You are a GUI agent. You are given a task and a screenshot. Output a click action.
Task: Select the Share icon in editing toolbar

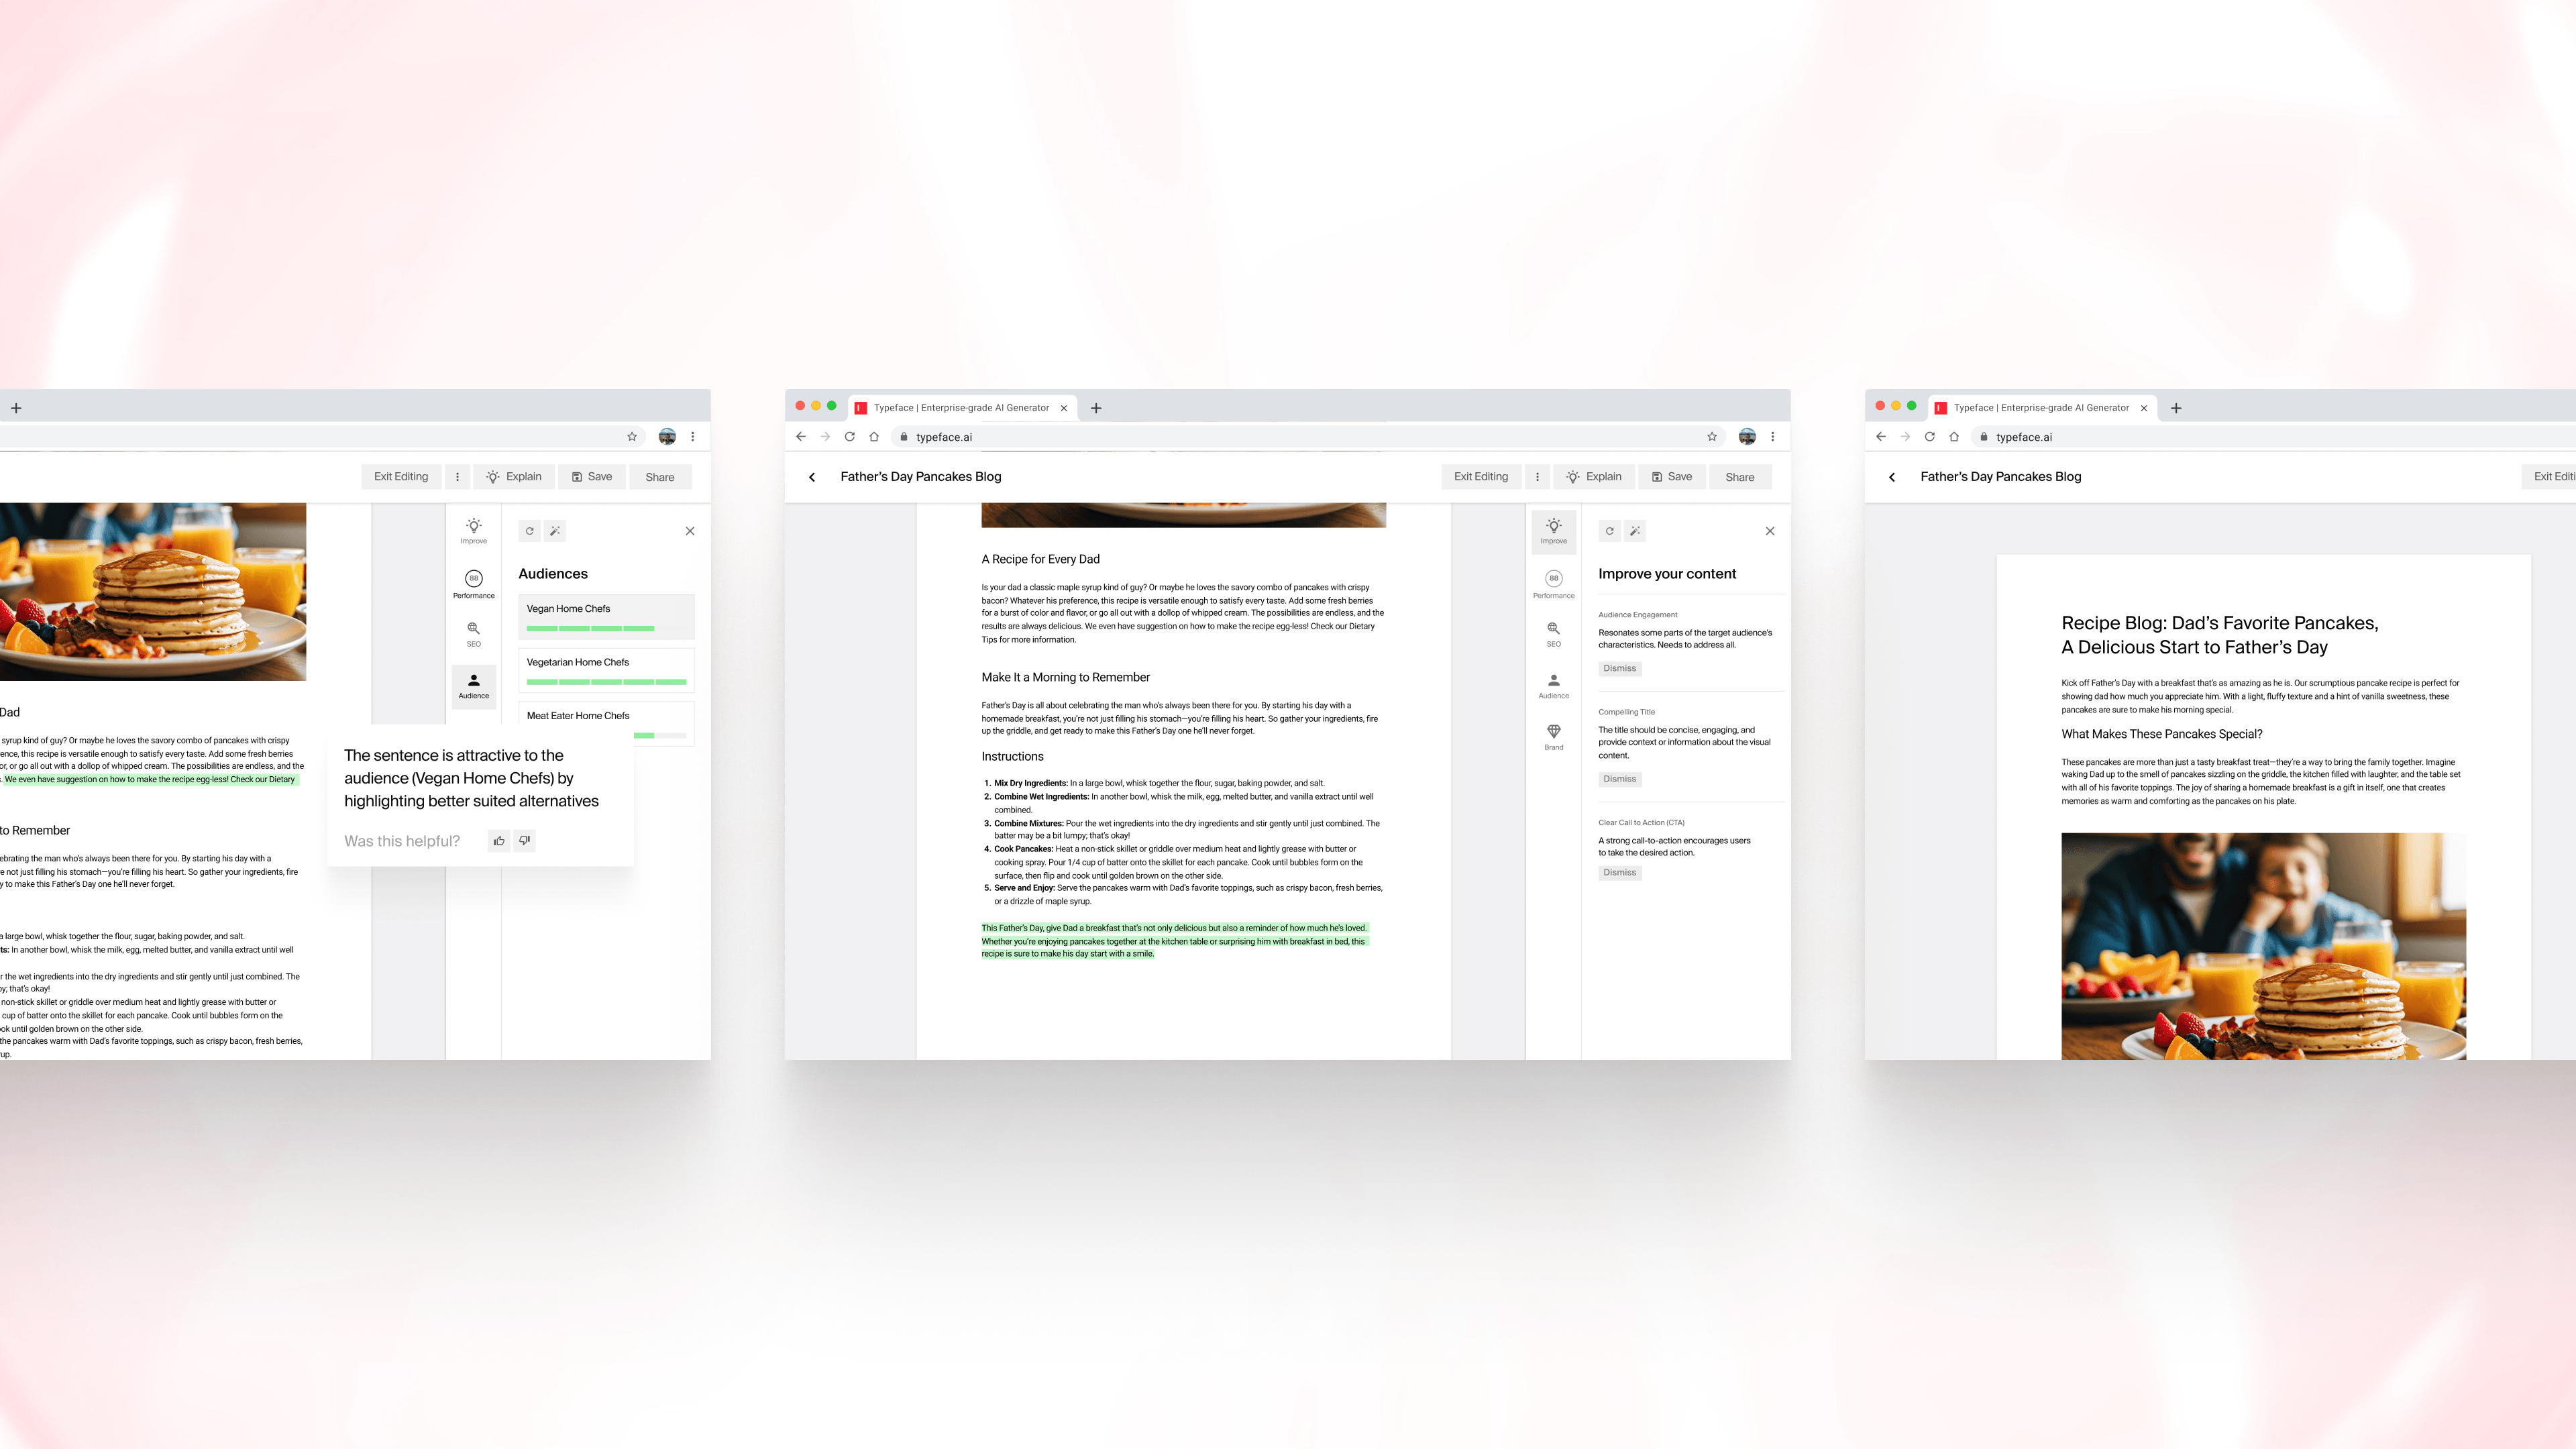pos(1739,476)
